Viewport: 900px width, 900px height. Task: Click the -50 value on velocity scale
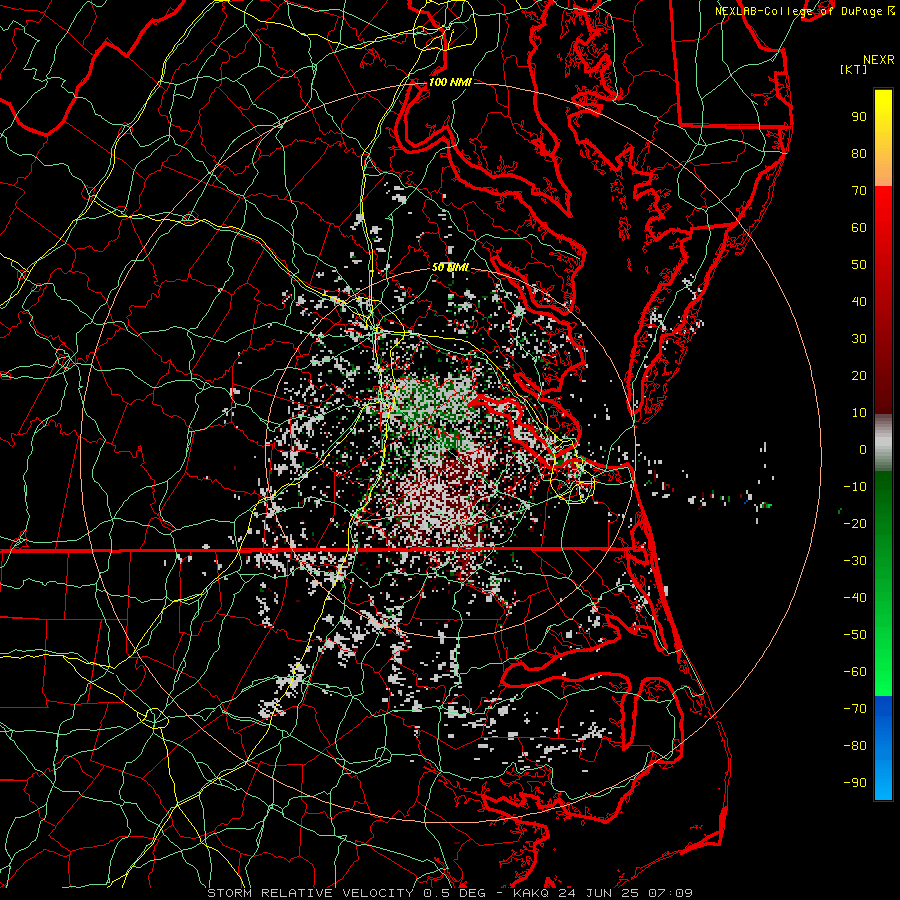(x=855, y=635)
